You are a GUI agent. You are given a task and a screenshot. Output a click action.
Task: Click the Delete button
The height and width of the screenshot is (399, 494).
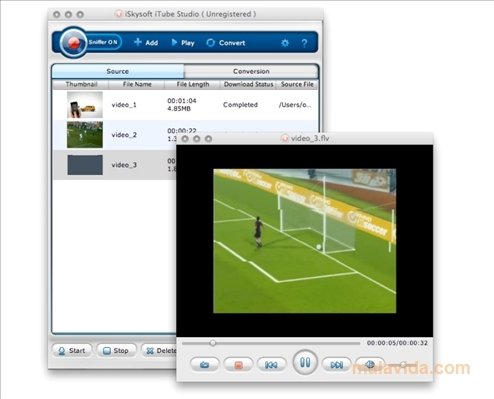click(x=159, y=351)
